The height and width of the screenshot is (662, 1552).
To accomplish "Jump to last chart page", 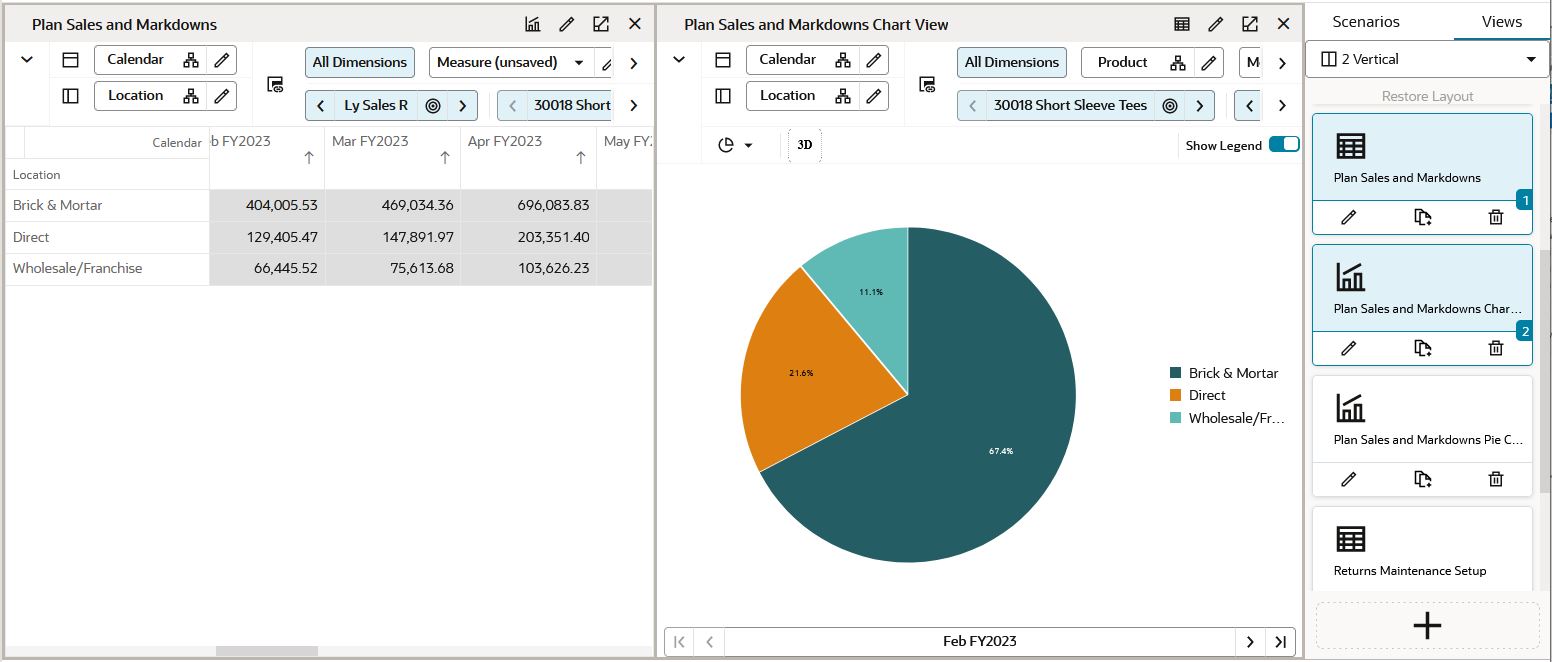I will point(1280,642).
